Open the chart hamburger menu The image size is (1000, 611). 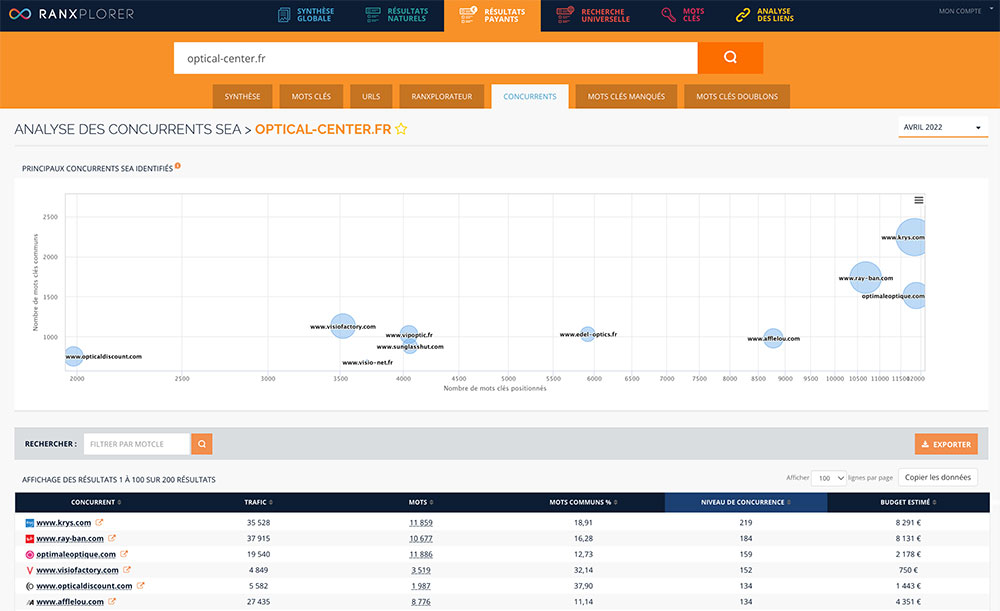pos(918,200)
